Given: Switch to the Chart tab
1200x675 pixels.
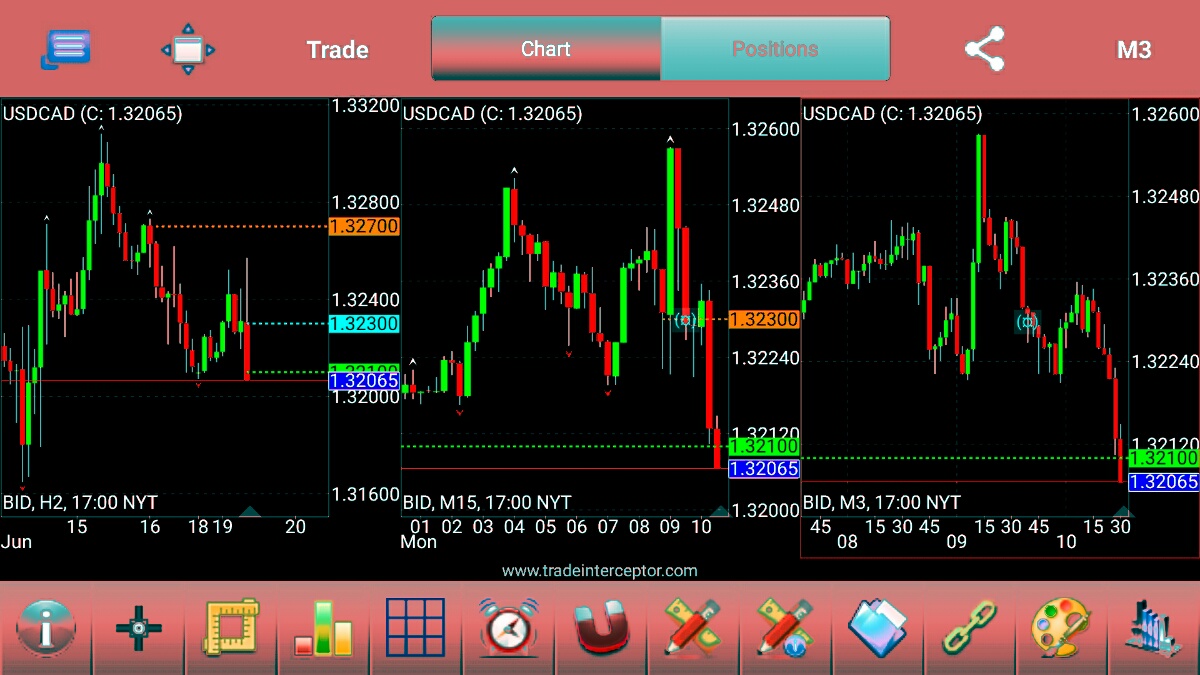Looking at the screenshot, I should 546,48.
